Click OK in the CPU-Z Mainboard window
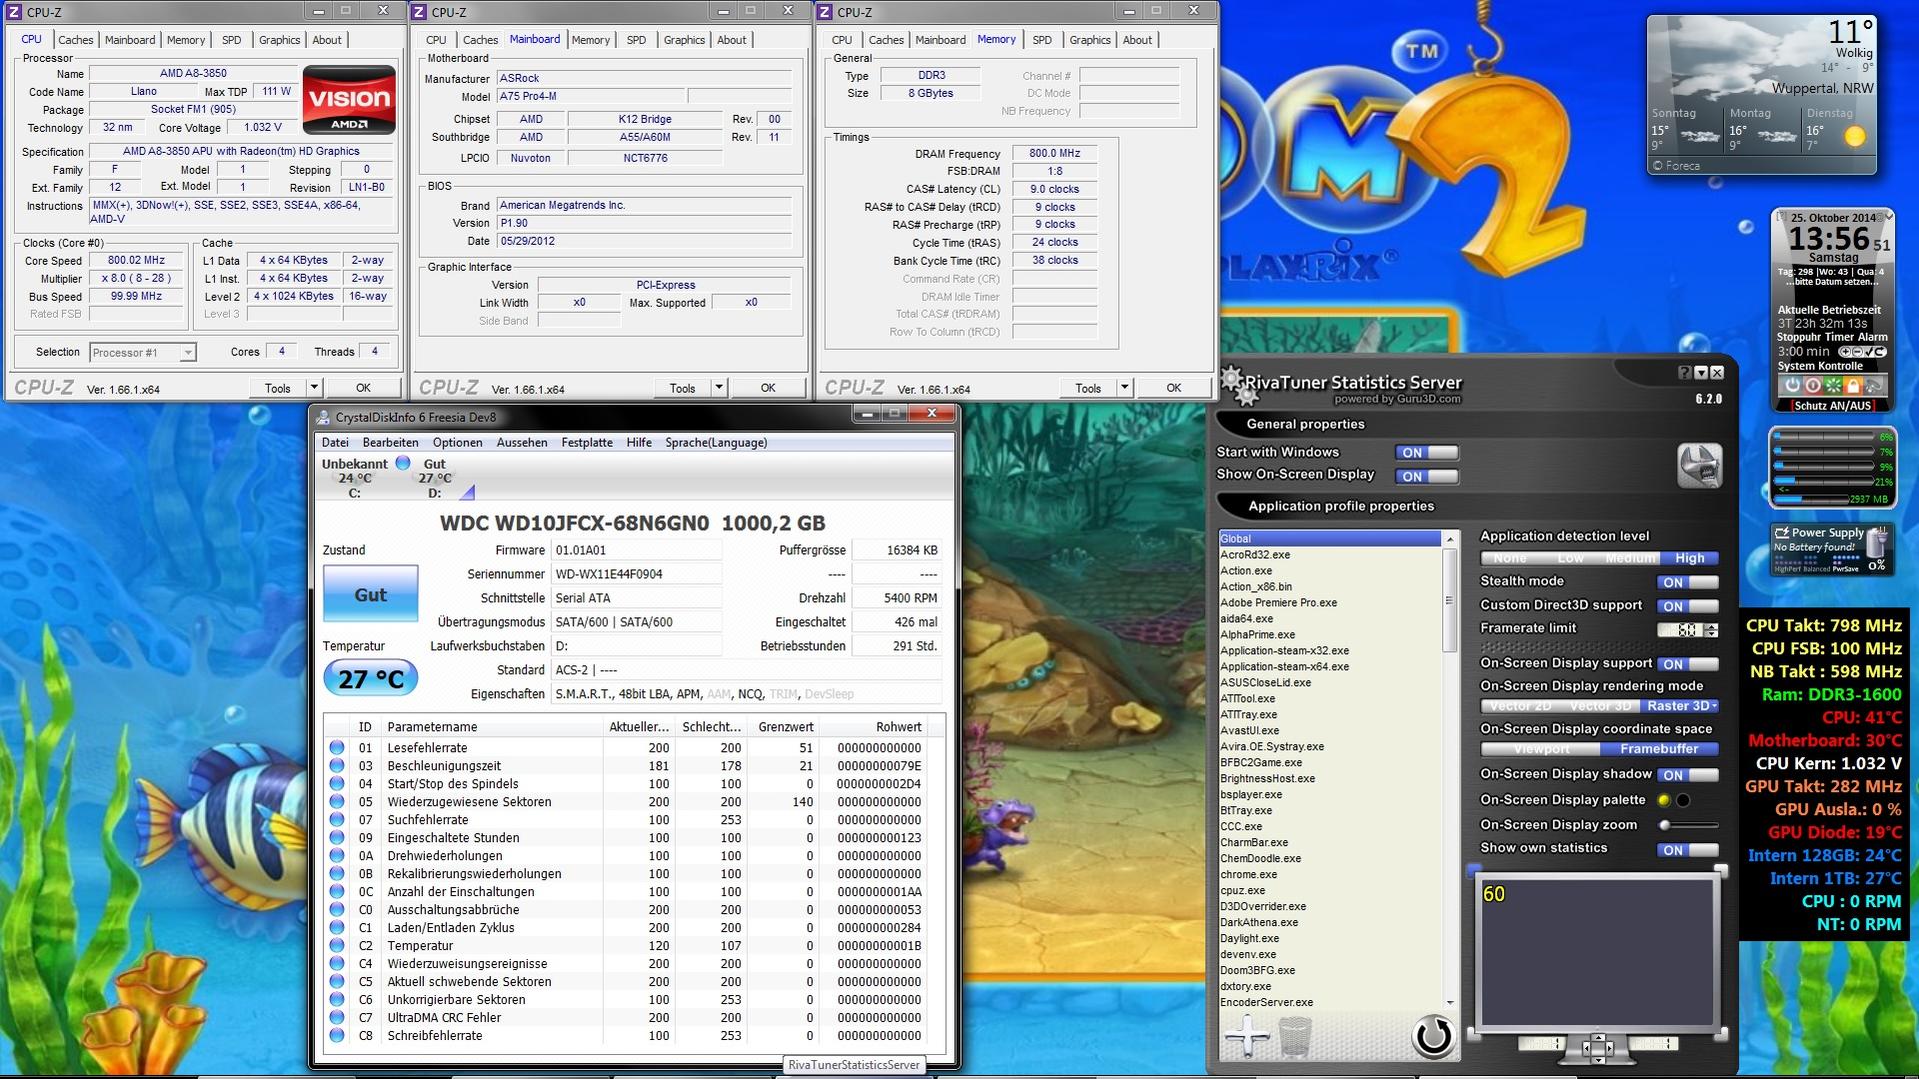Image resolution: width=1919 pixels, height=1079 pixels. click(x=768, y=388)
